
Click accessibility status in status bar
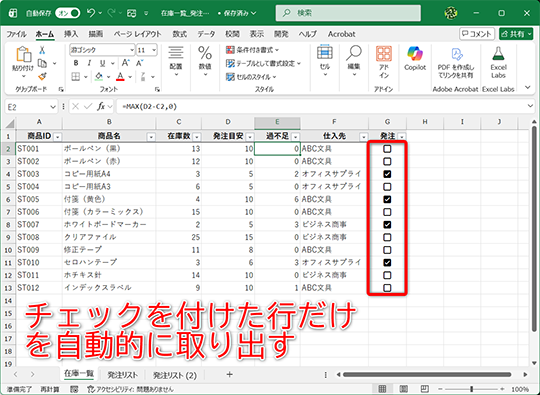tap(130, 389)
